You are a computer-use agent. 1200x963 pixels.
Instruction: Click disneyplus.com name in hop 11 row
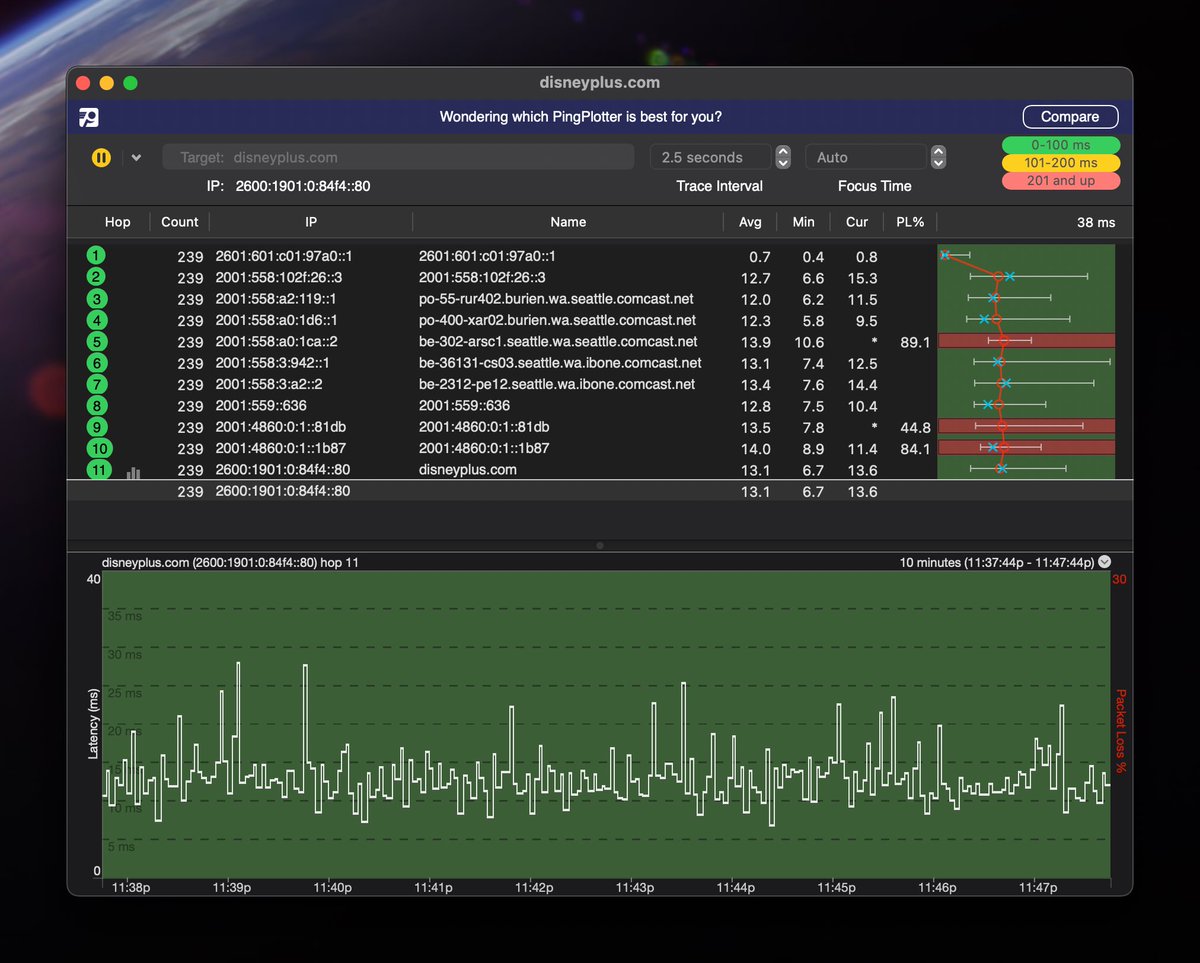click(467, 470)
